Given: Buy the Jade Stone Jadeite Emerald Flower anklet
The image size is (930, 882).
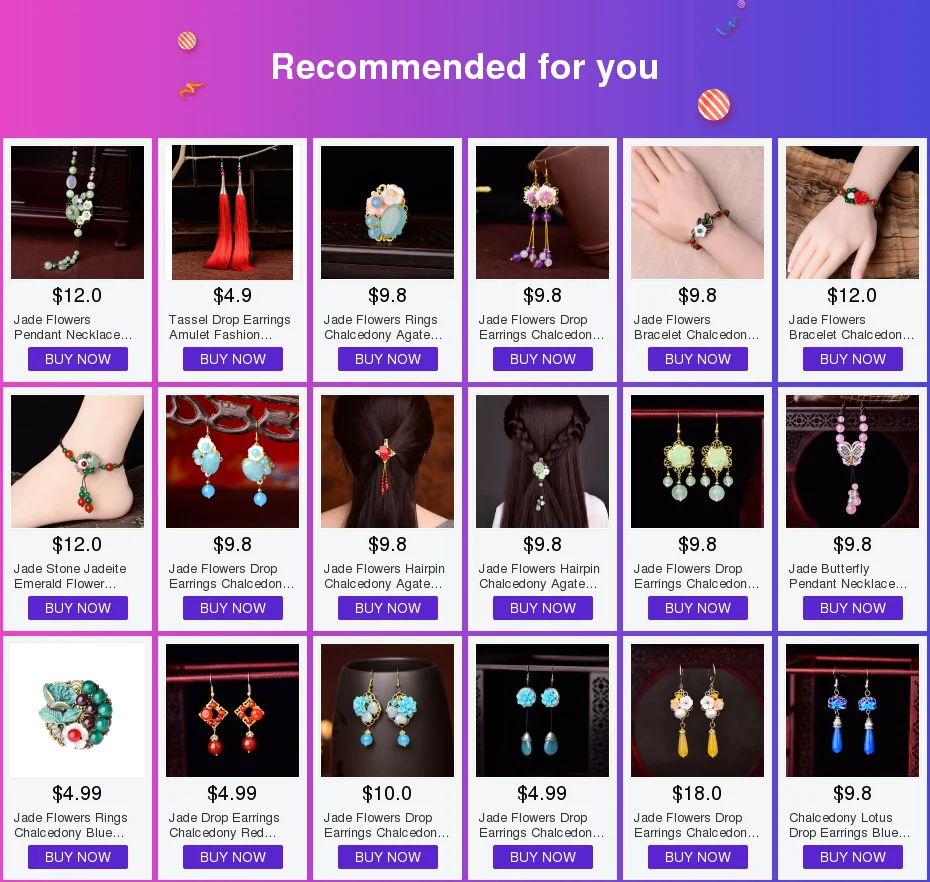Looking at the screenshot, I should (x=78, y=609).
